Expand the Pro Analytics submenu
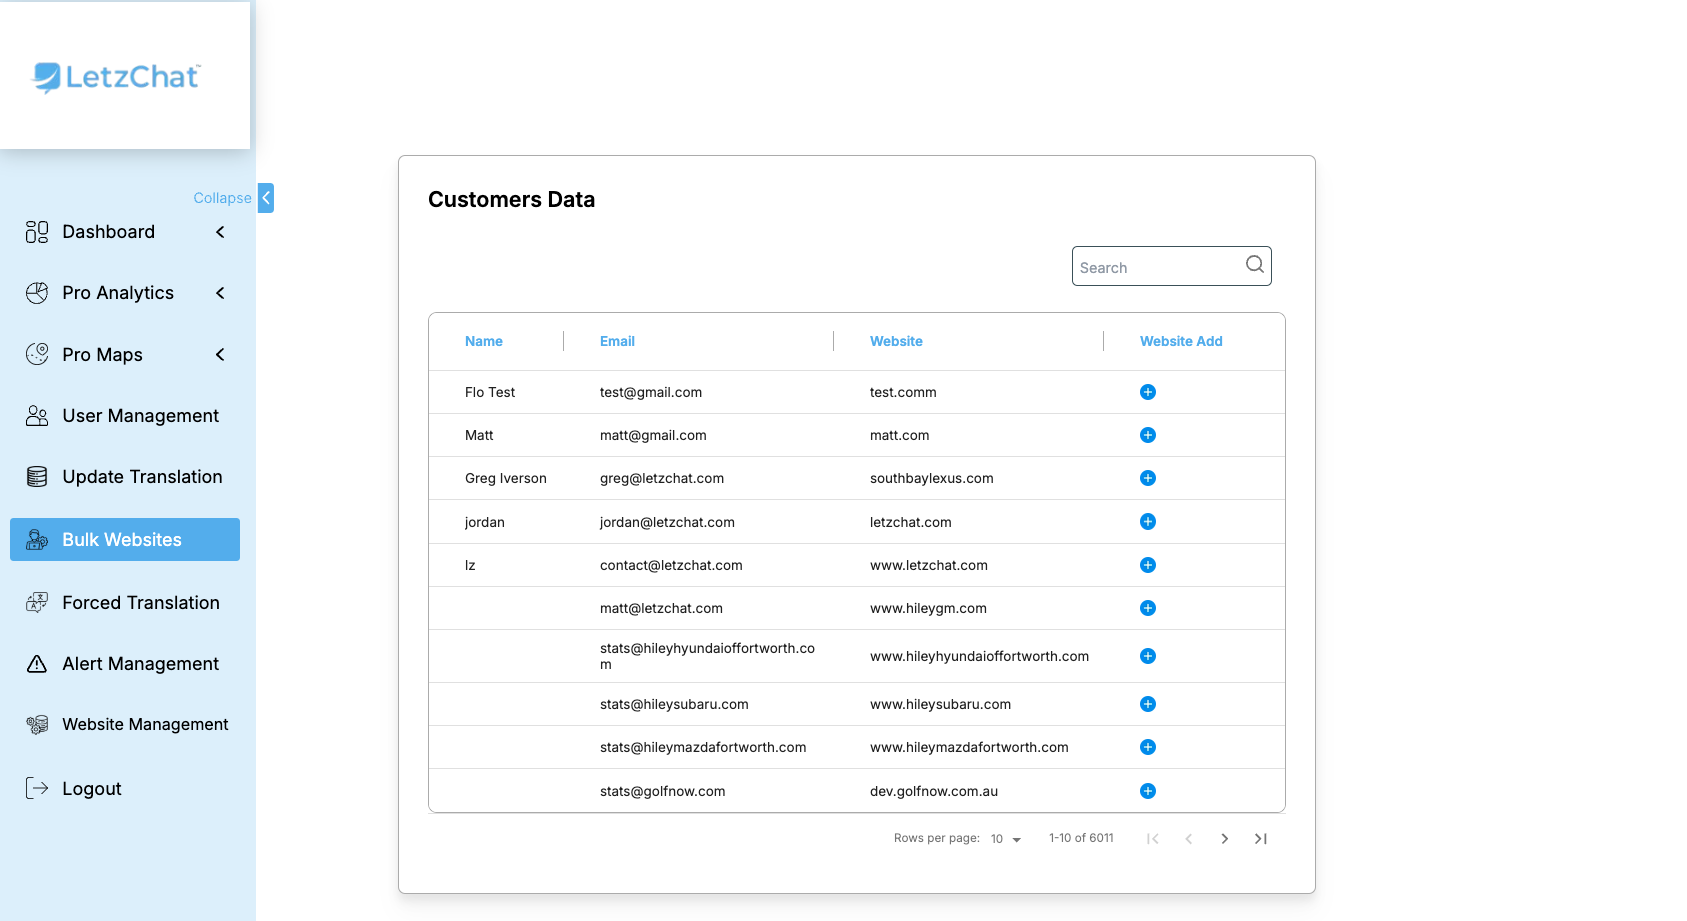The image size is (1687, 921). click(x=220, y=293)
